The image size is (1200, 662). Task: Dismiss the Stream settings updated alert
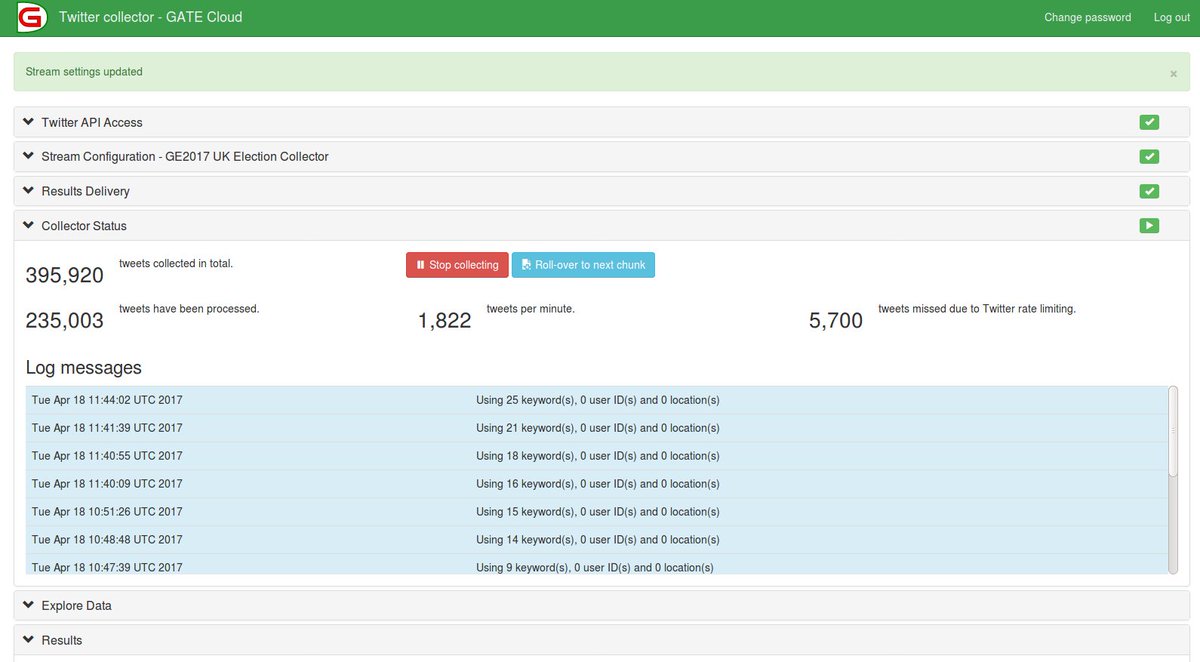[1173, 74]
